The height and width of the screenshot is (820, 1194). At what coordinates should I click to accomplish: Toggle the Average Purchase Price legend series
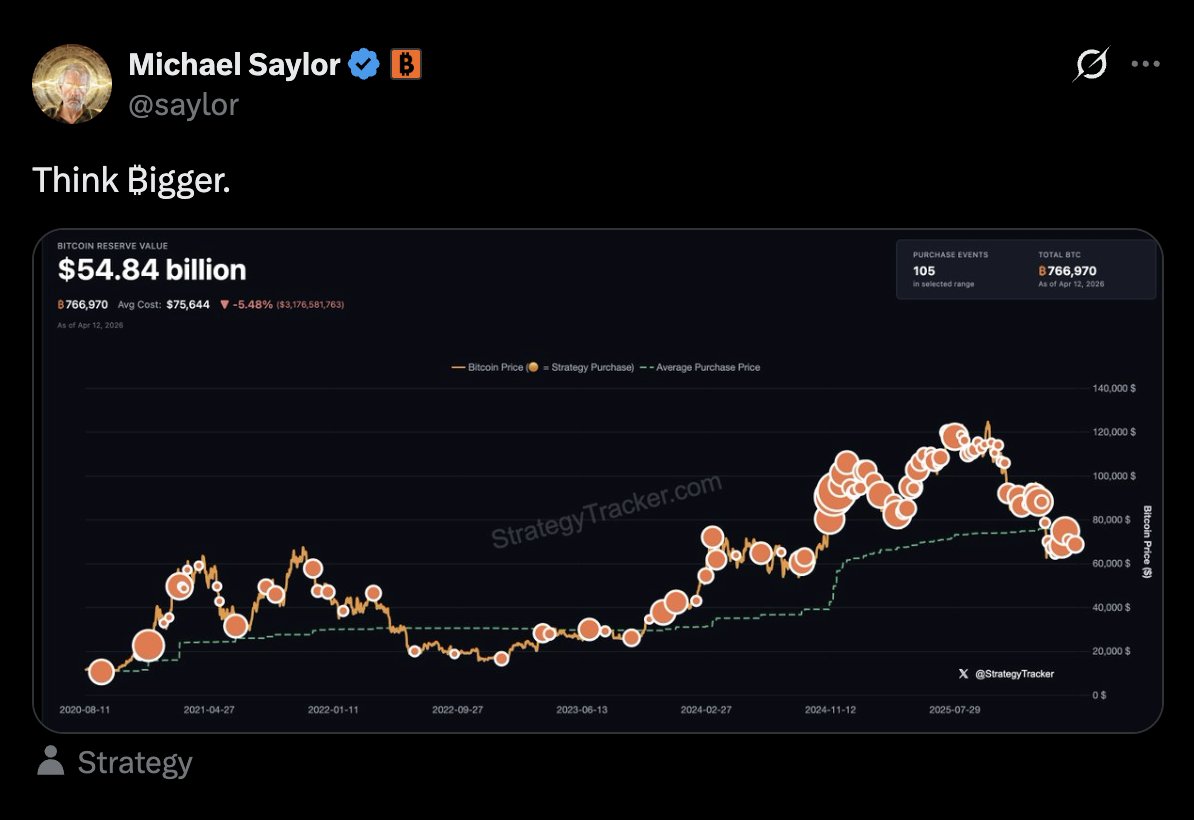tap(700, 367)
